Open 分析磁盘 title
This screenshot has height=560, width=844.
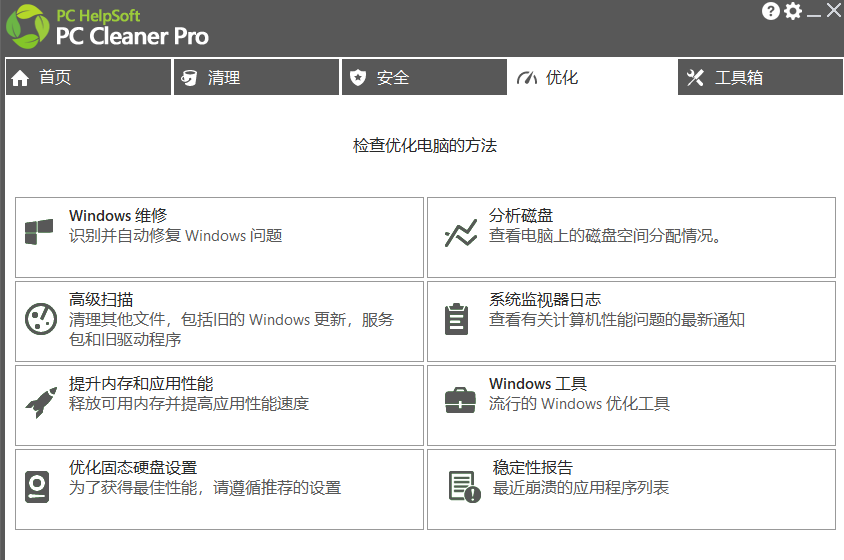521,215
